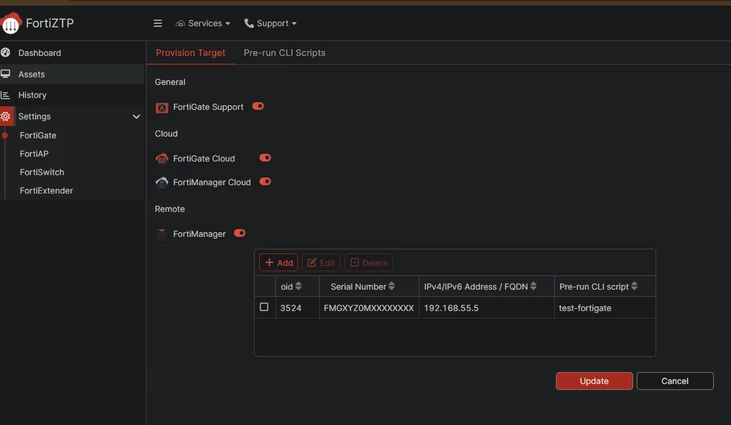Click the Delete button

pos(368,263)
